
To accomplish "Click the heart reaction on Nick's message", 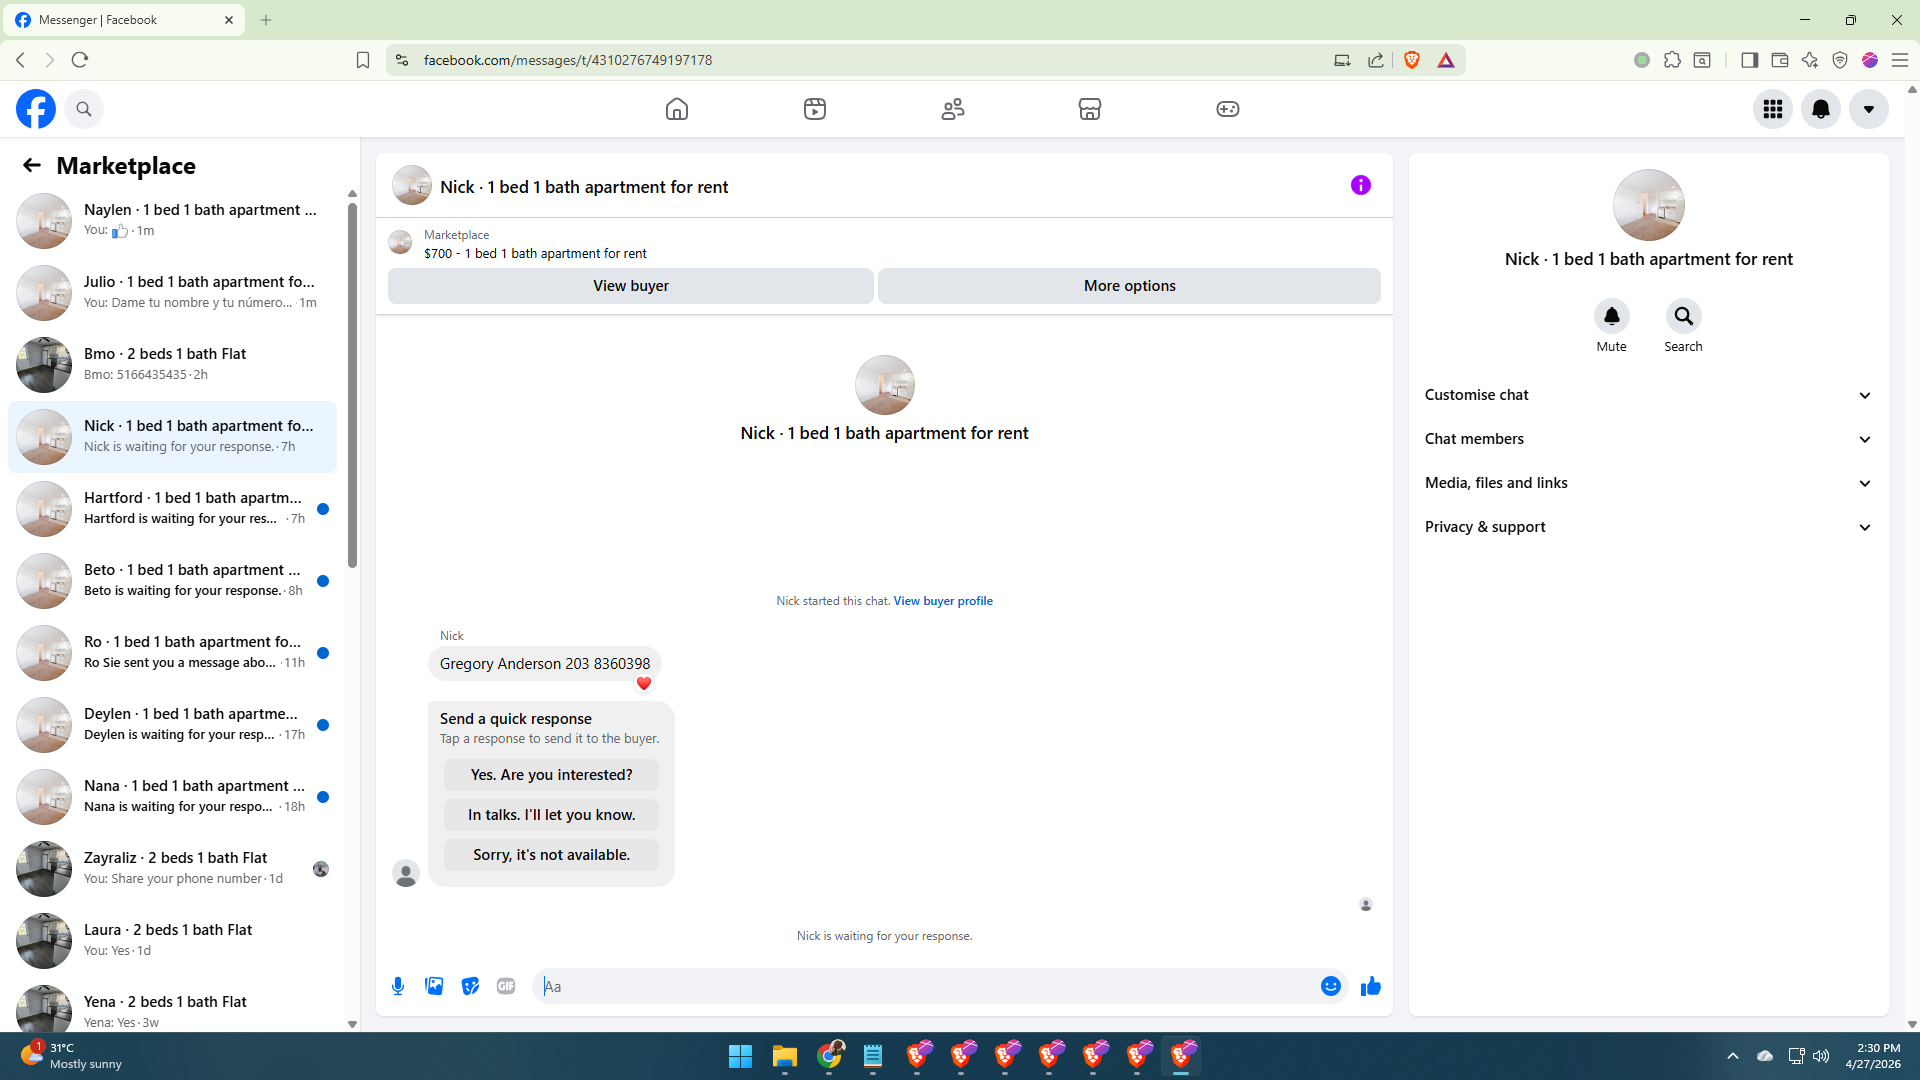I will 644,684.
